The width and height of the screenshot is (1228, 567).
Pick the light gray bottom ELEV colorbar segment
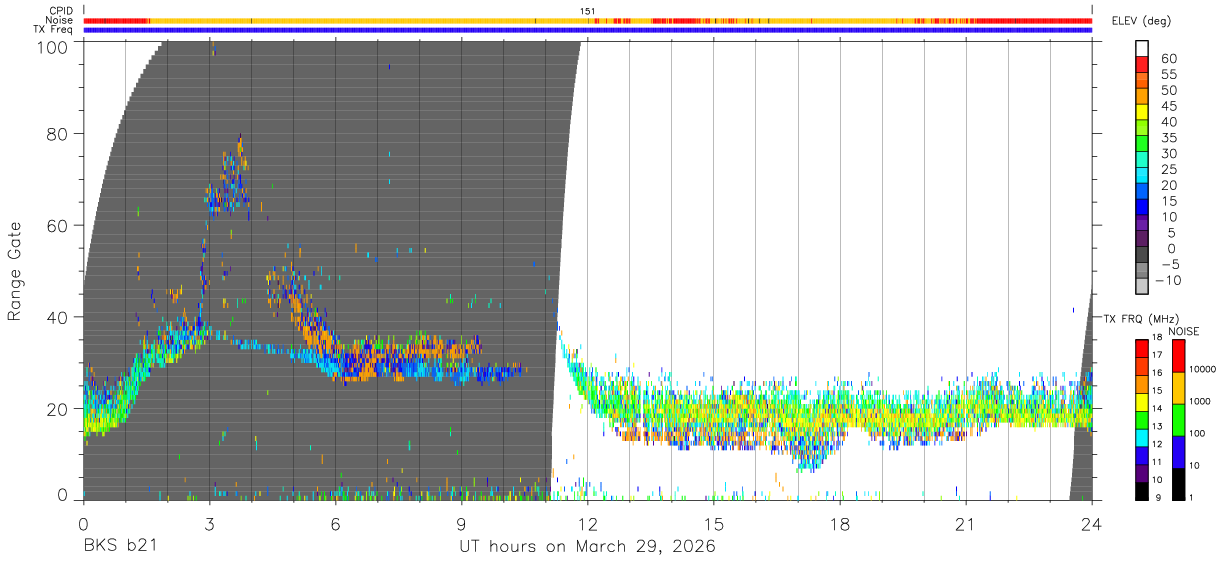tap(1142, 287)
